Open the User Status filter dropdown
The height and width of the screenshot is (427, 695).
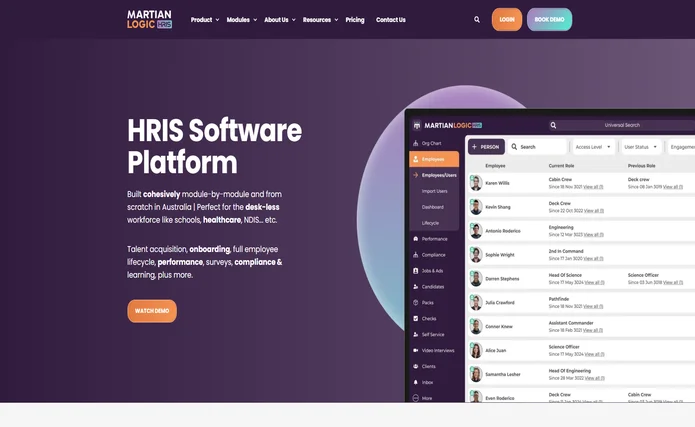tap(641, 147)
